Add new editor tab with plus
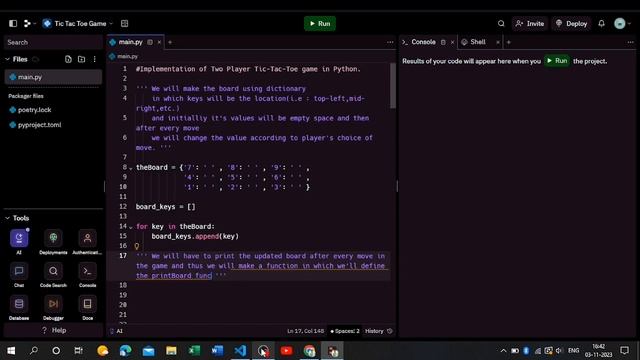 coord(170,42)
